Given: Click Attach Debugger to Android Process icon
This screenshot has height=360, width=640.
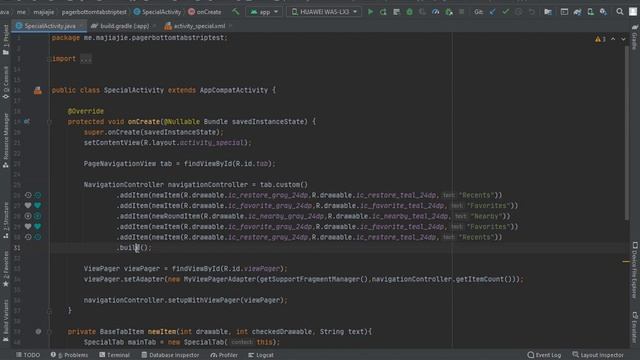Looking at the screenshot, I should coord(449,12).
